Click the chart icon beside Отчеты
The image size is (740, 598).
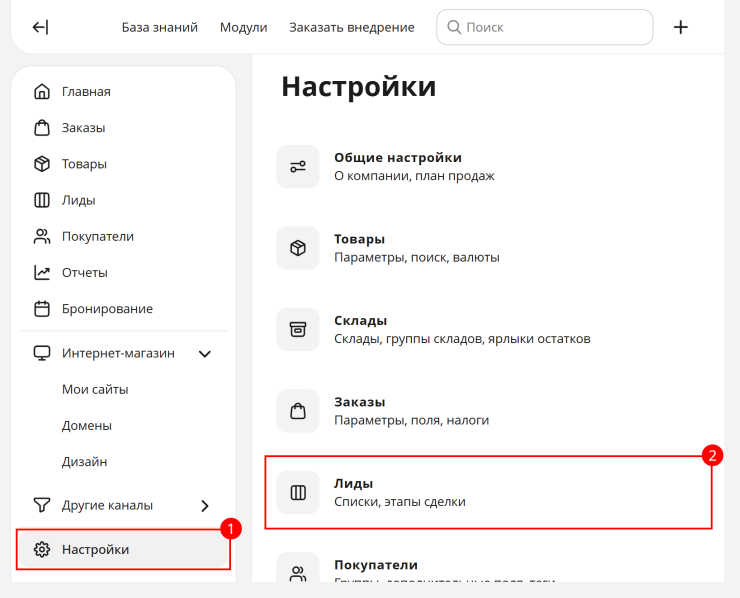(42, 272)
